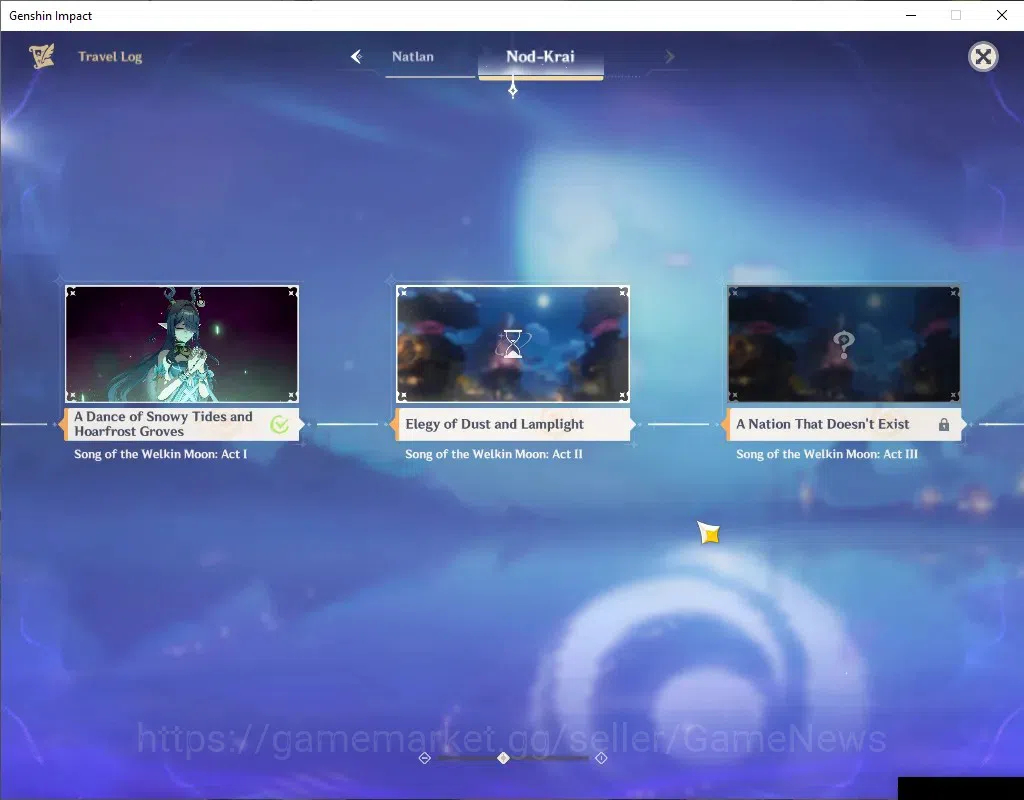The image size is (1024, 800).
Task: Open the Act I quest thumbnail image
Action: click(x=182, y=344)
